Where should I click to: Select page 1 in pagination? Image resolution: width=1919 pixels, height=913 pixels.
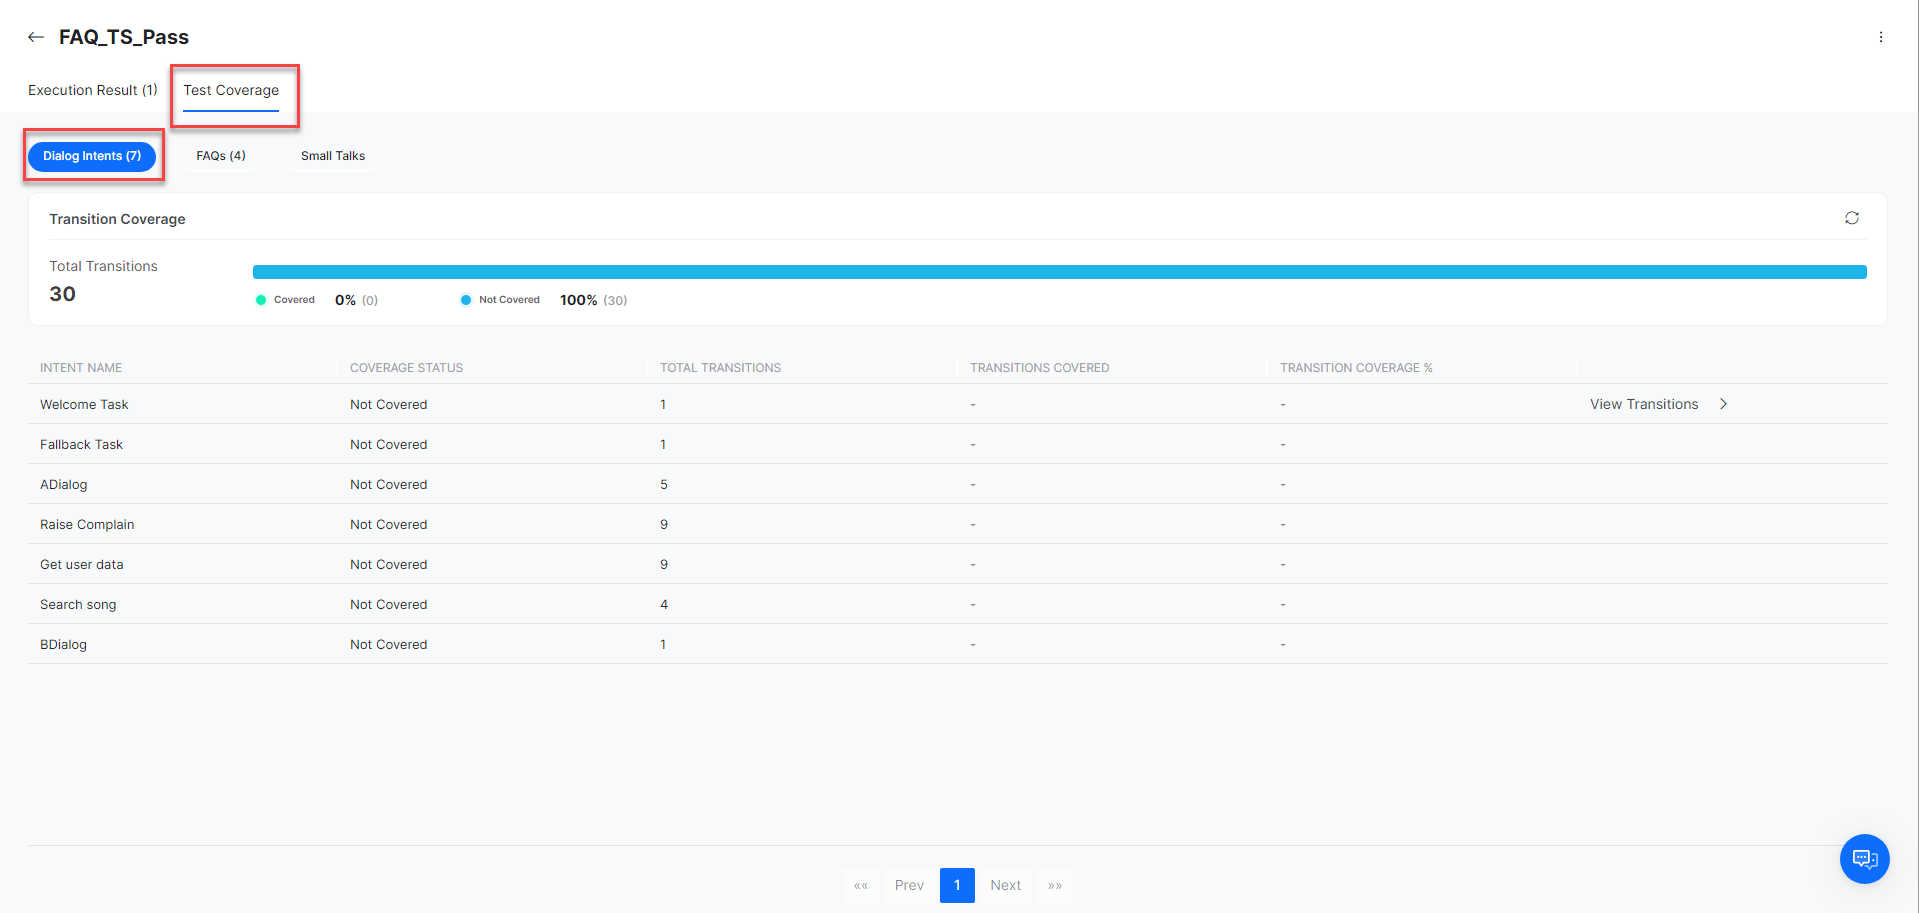pos(957,885)
